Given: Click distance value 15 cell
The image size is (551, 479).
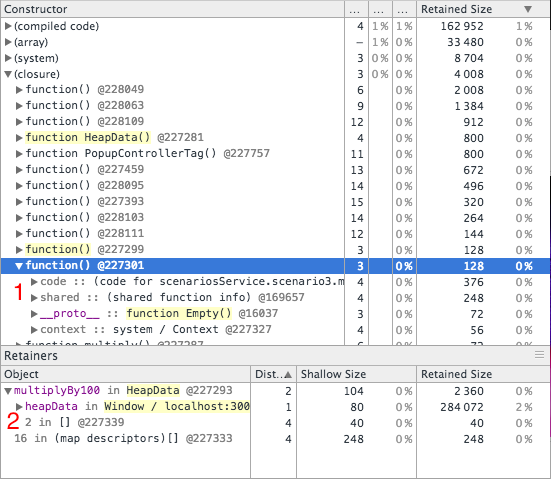Looking at the screenshot, I should (x=357, y=202).
